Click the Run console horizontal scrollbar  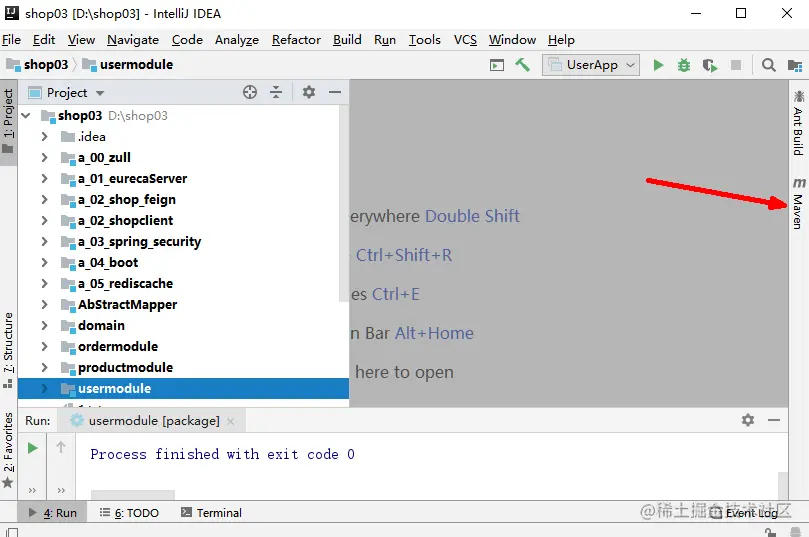[x=133, y=495]
